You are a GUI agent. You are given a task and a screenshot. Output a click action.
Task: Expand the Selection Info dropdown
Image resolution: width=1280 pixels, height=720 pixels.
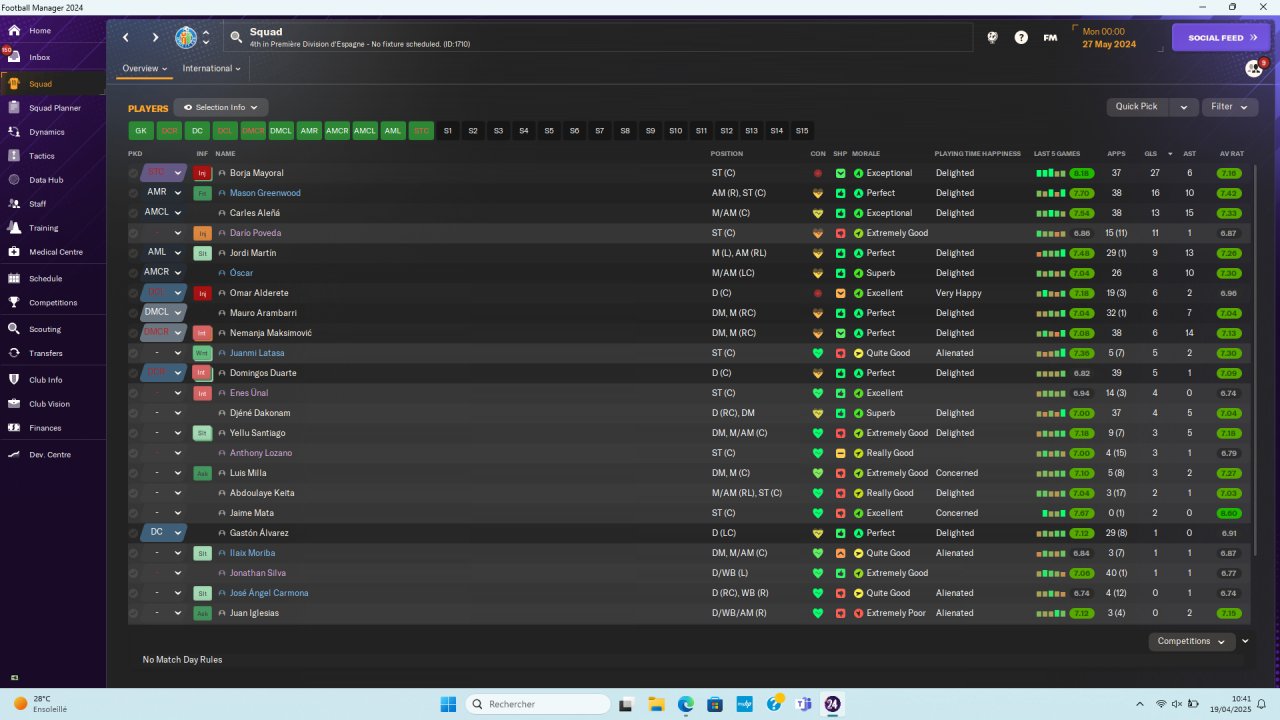pos(221,107)
